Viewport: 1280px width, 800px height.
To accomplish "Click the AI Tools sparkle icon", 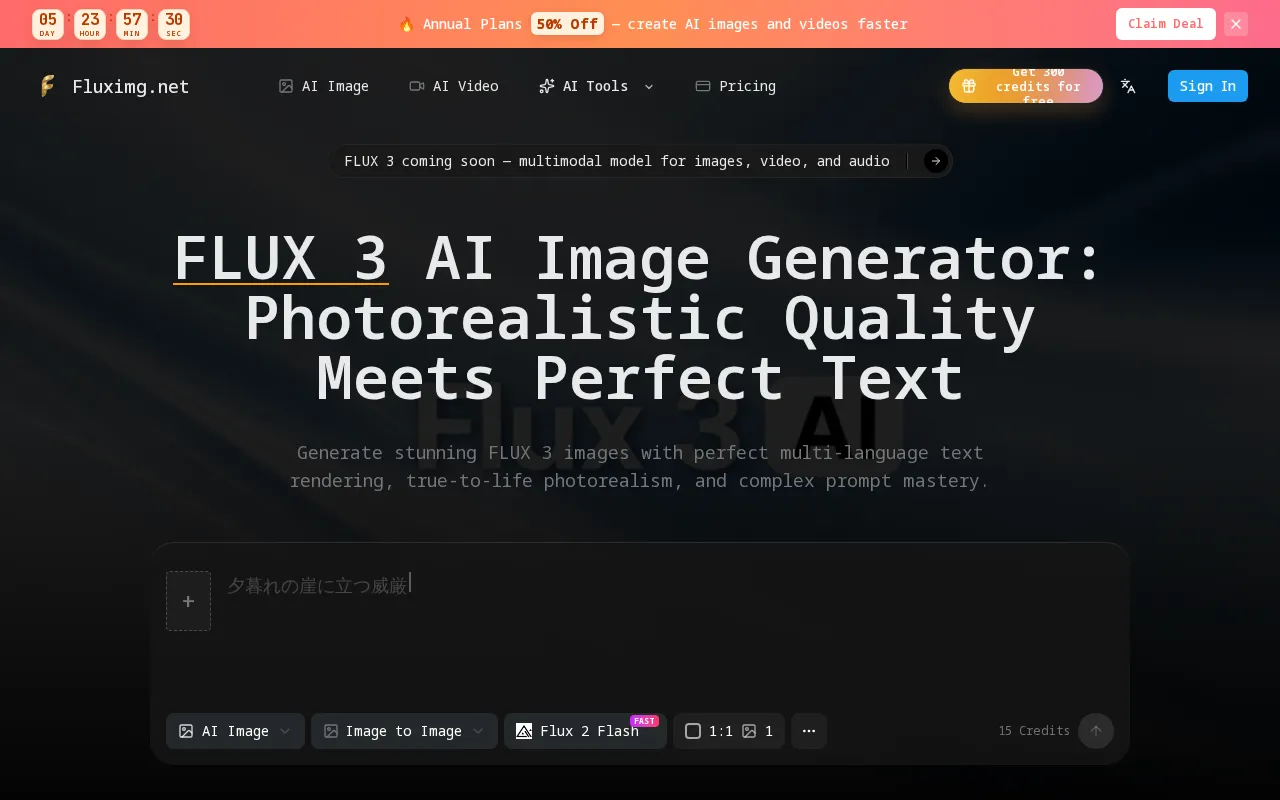I will [x=547, y=86].
